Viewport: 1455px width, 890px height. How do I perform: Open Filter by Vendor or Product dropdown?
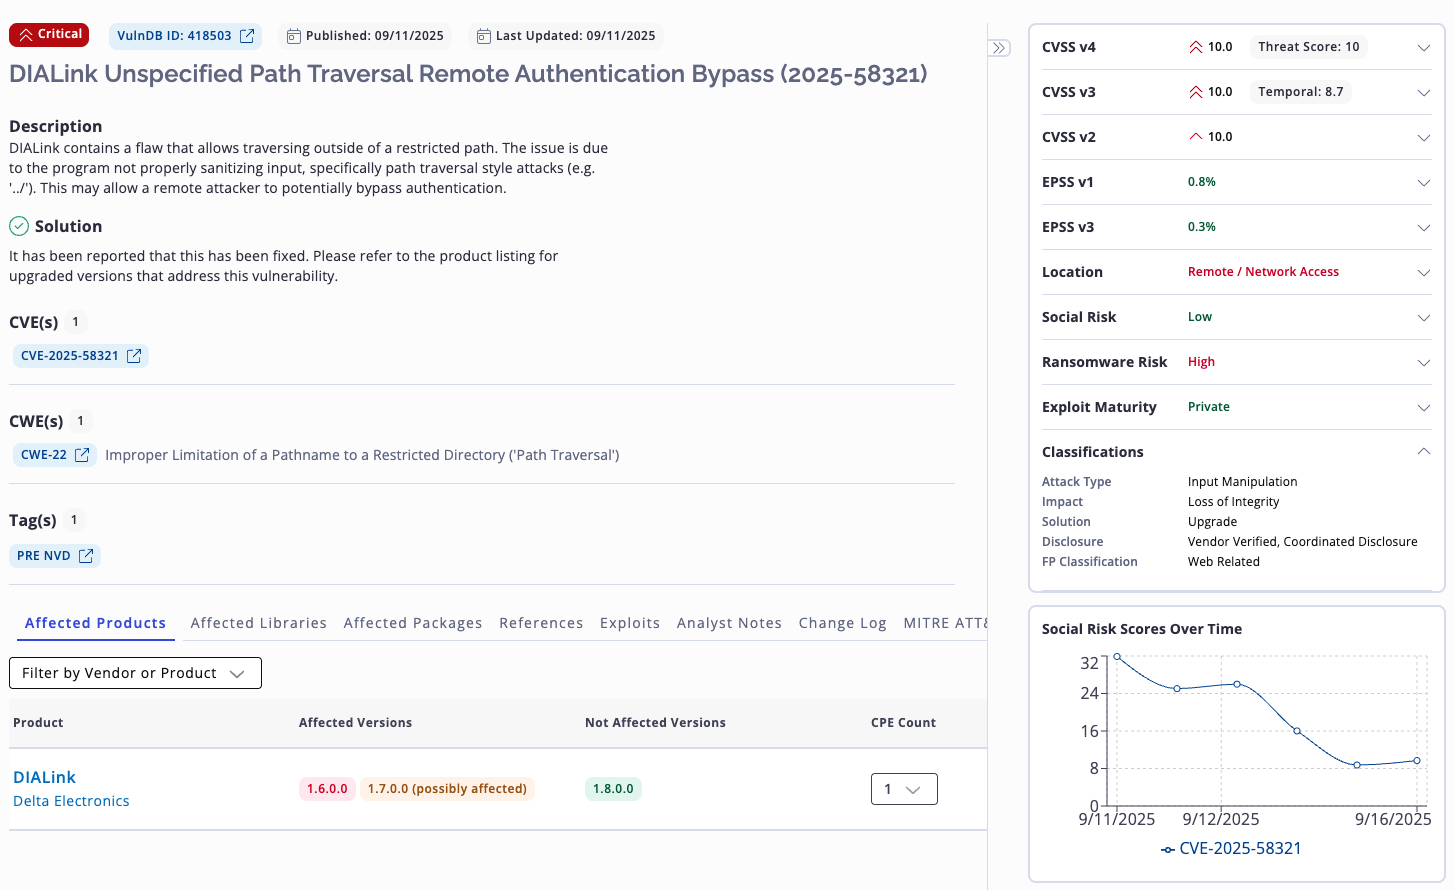135,673
